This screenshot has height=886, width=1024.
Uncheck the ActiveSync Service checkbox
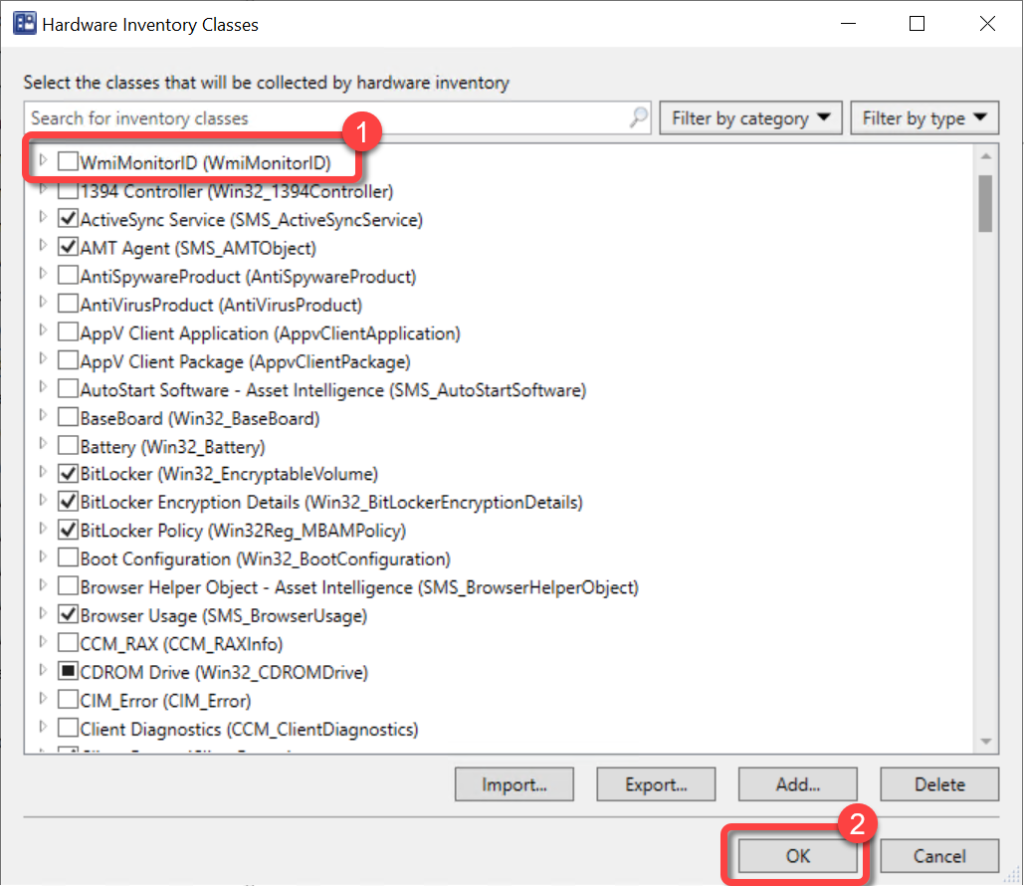pos(68,218)
